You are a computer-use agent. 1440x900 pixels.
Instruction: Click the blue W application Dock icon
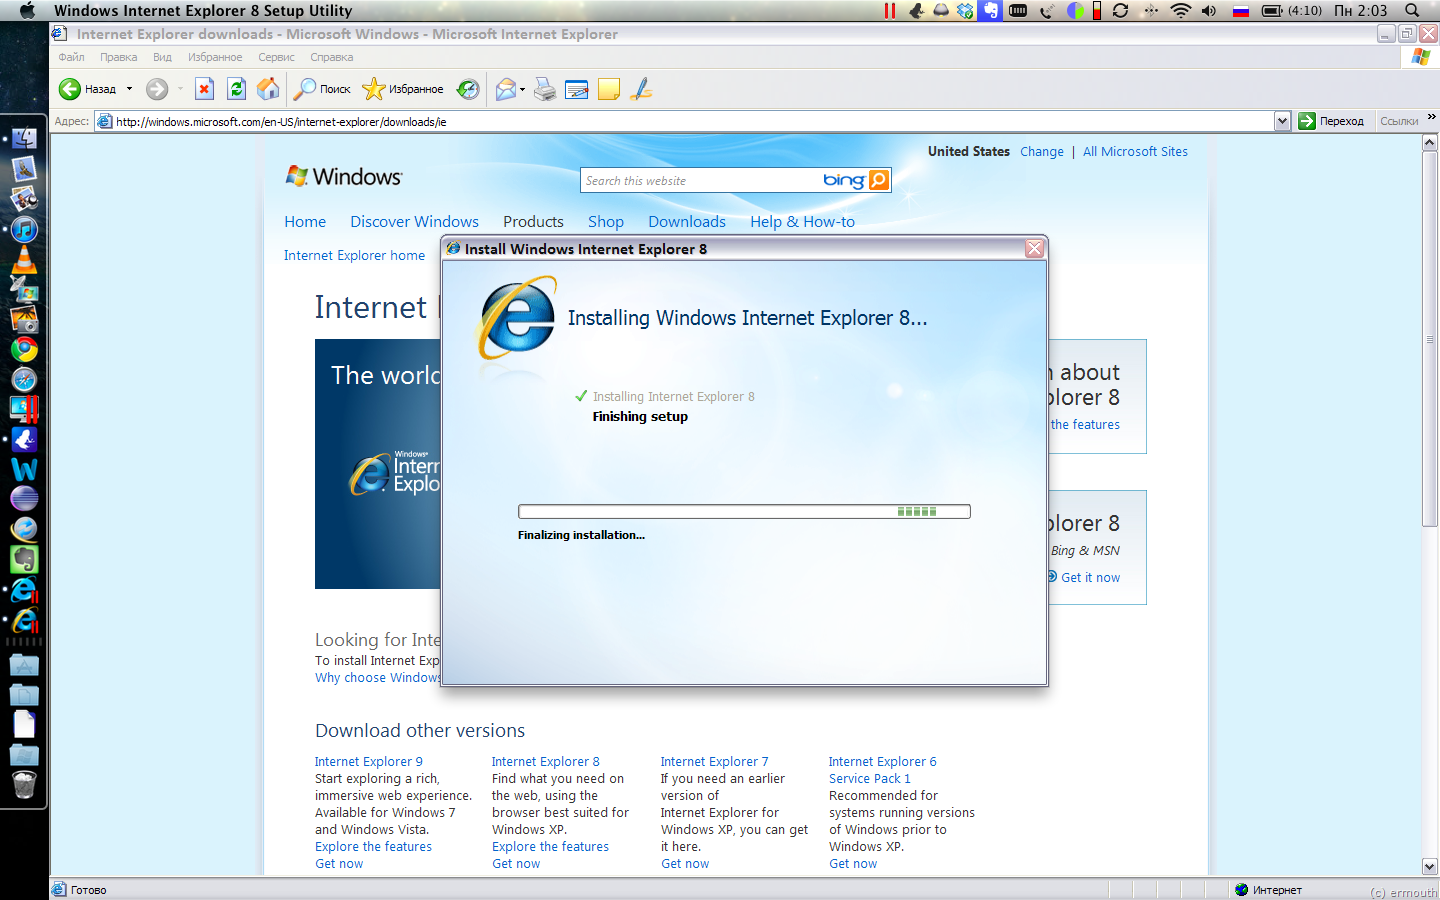pyautogui.click(x=24, y=468)
